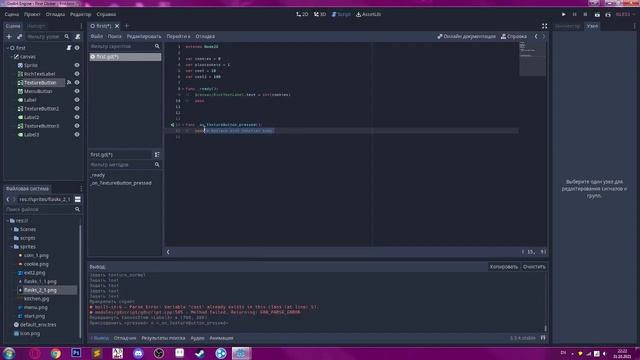The height and width of the screenshot is (360, 640).
Task: Toggle FileSystem split view mode
Action: coord(78,199)
